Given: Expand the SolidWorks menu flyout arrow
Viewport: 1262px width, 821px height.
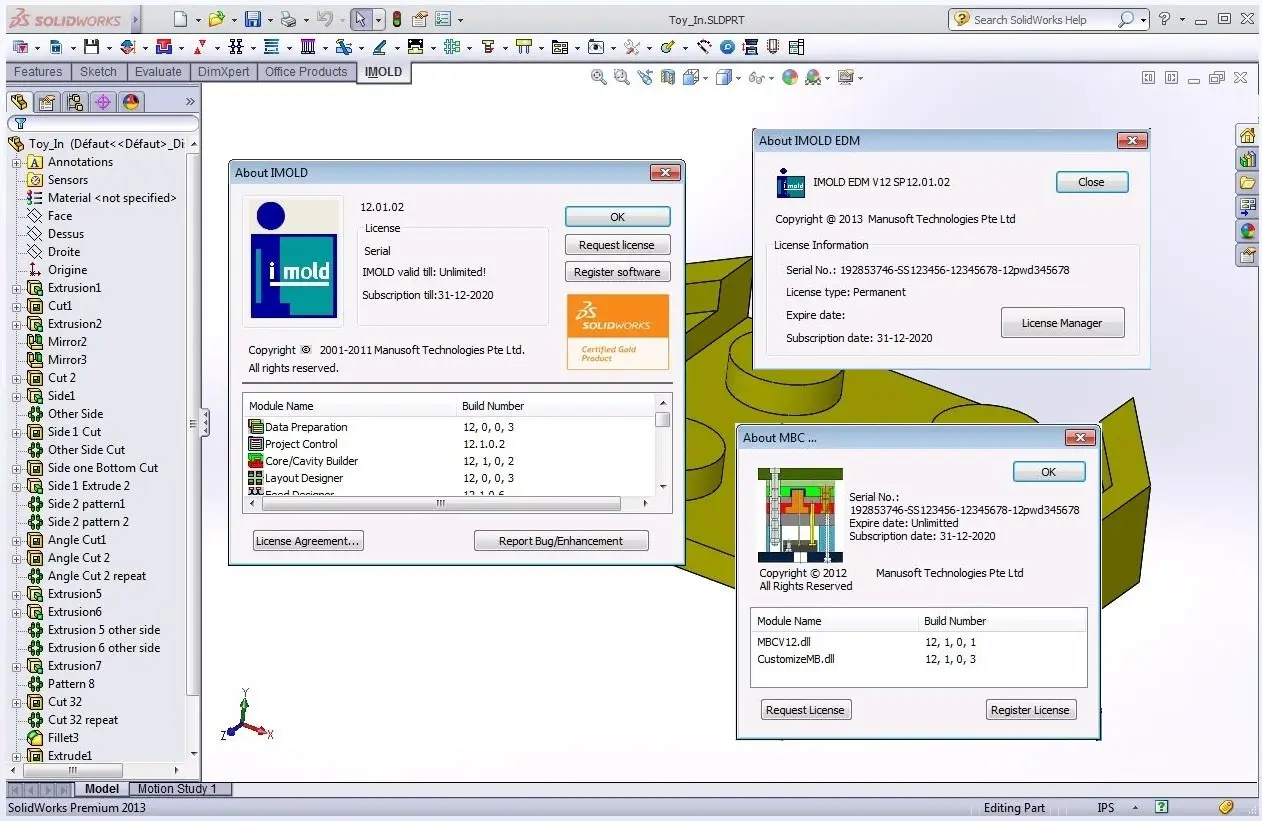Looking at the screenshot, I should [x=136, y=20].
